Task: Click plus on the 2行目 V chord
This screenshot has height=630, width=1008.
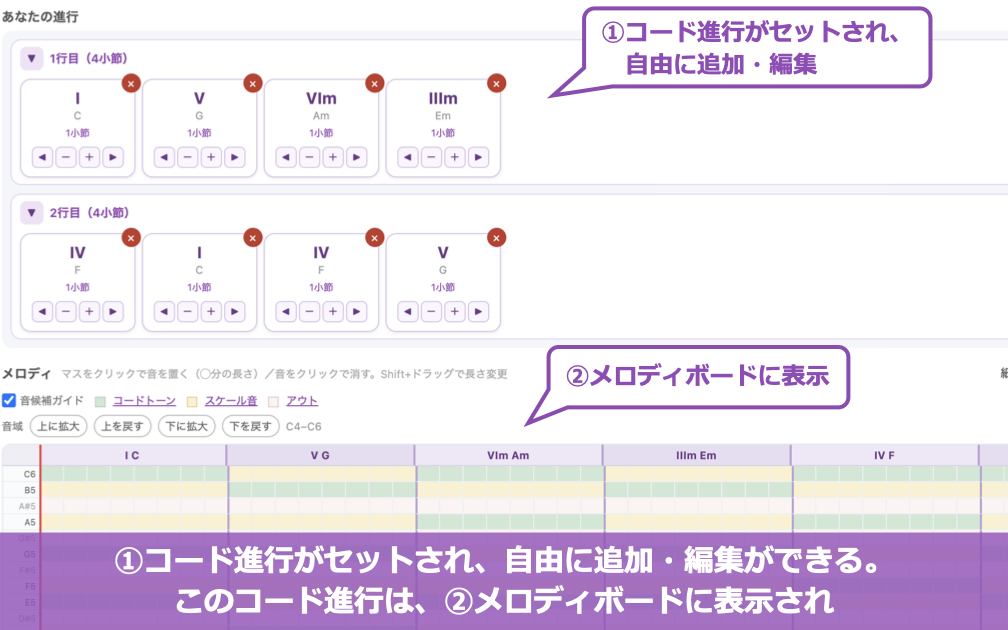Action: pos(454,312)
